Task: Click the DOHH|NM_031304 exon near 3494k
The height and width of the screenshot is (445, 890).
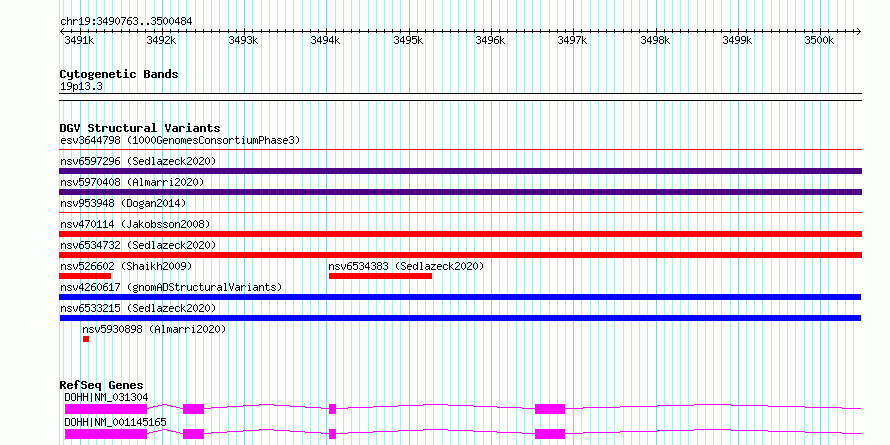Action: click(333, 409)
